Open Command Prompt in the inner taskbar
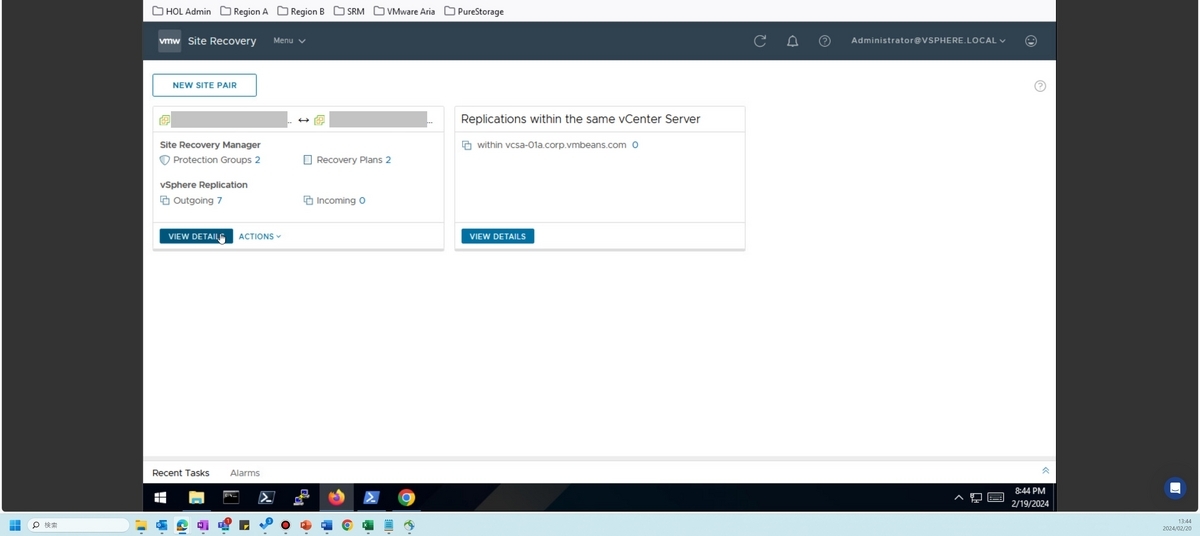1200x536 pixels. pyautogui.click(x=231, y=497)
